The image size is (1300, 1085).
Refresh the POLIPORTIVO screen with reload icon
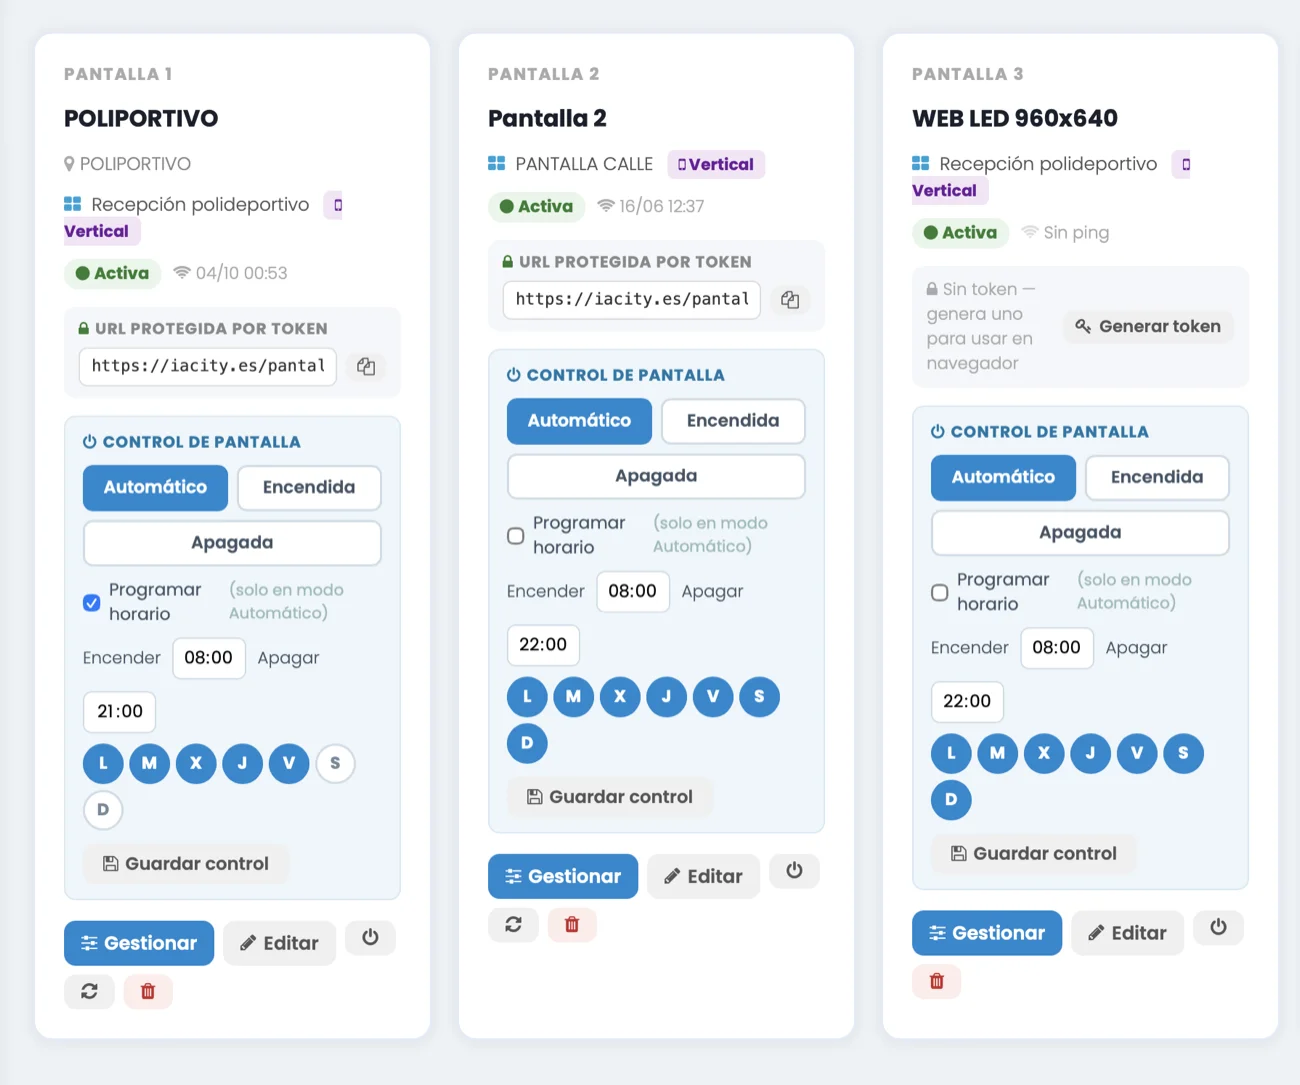pyautogui.click(x=89, y=991)
